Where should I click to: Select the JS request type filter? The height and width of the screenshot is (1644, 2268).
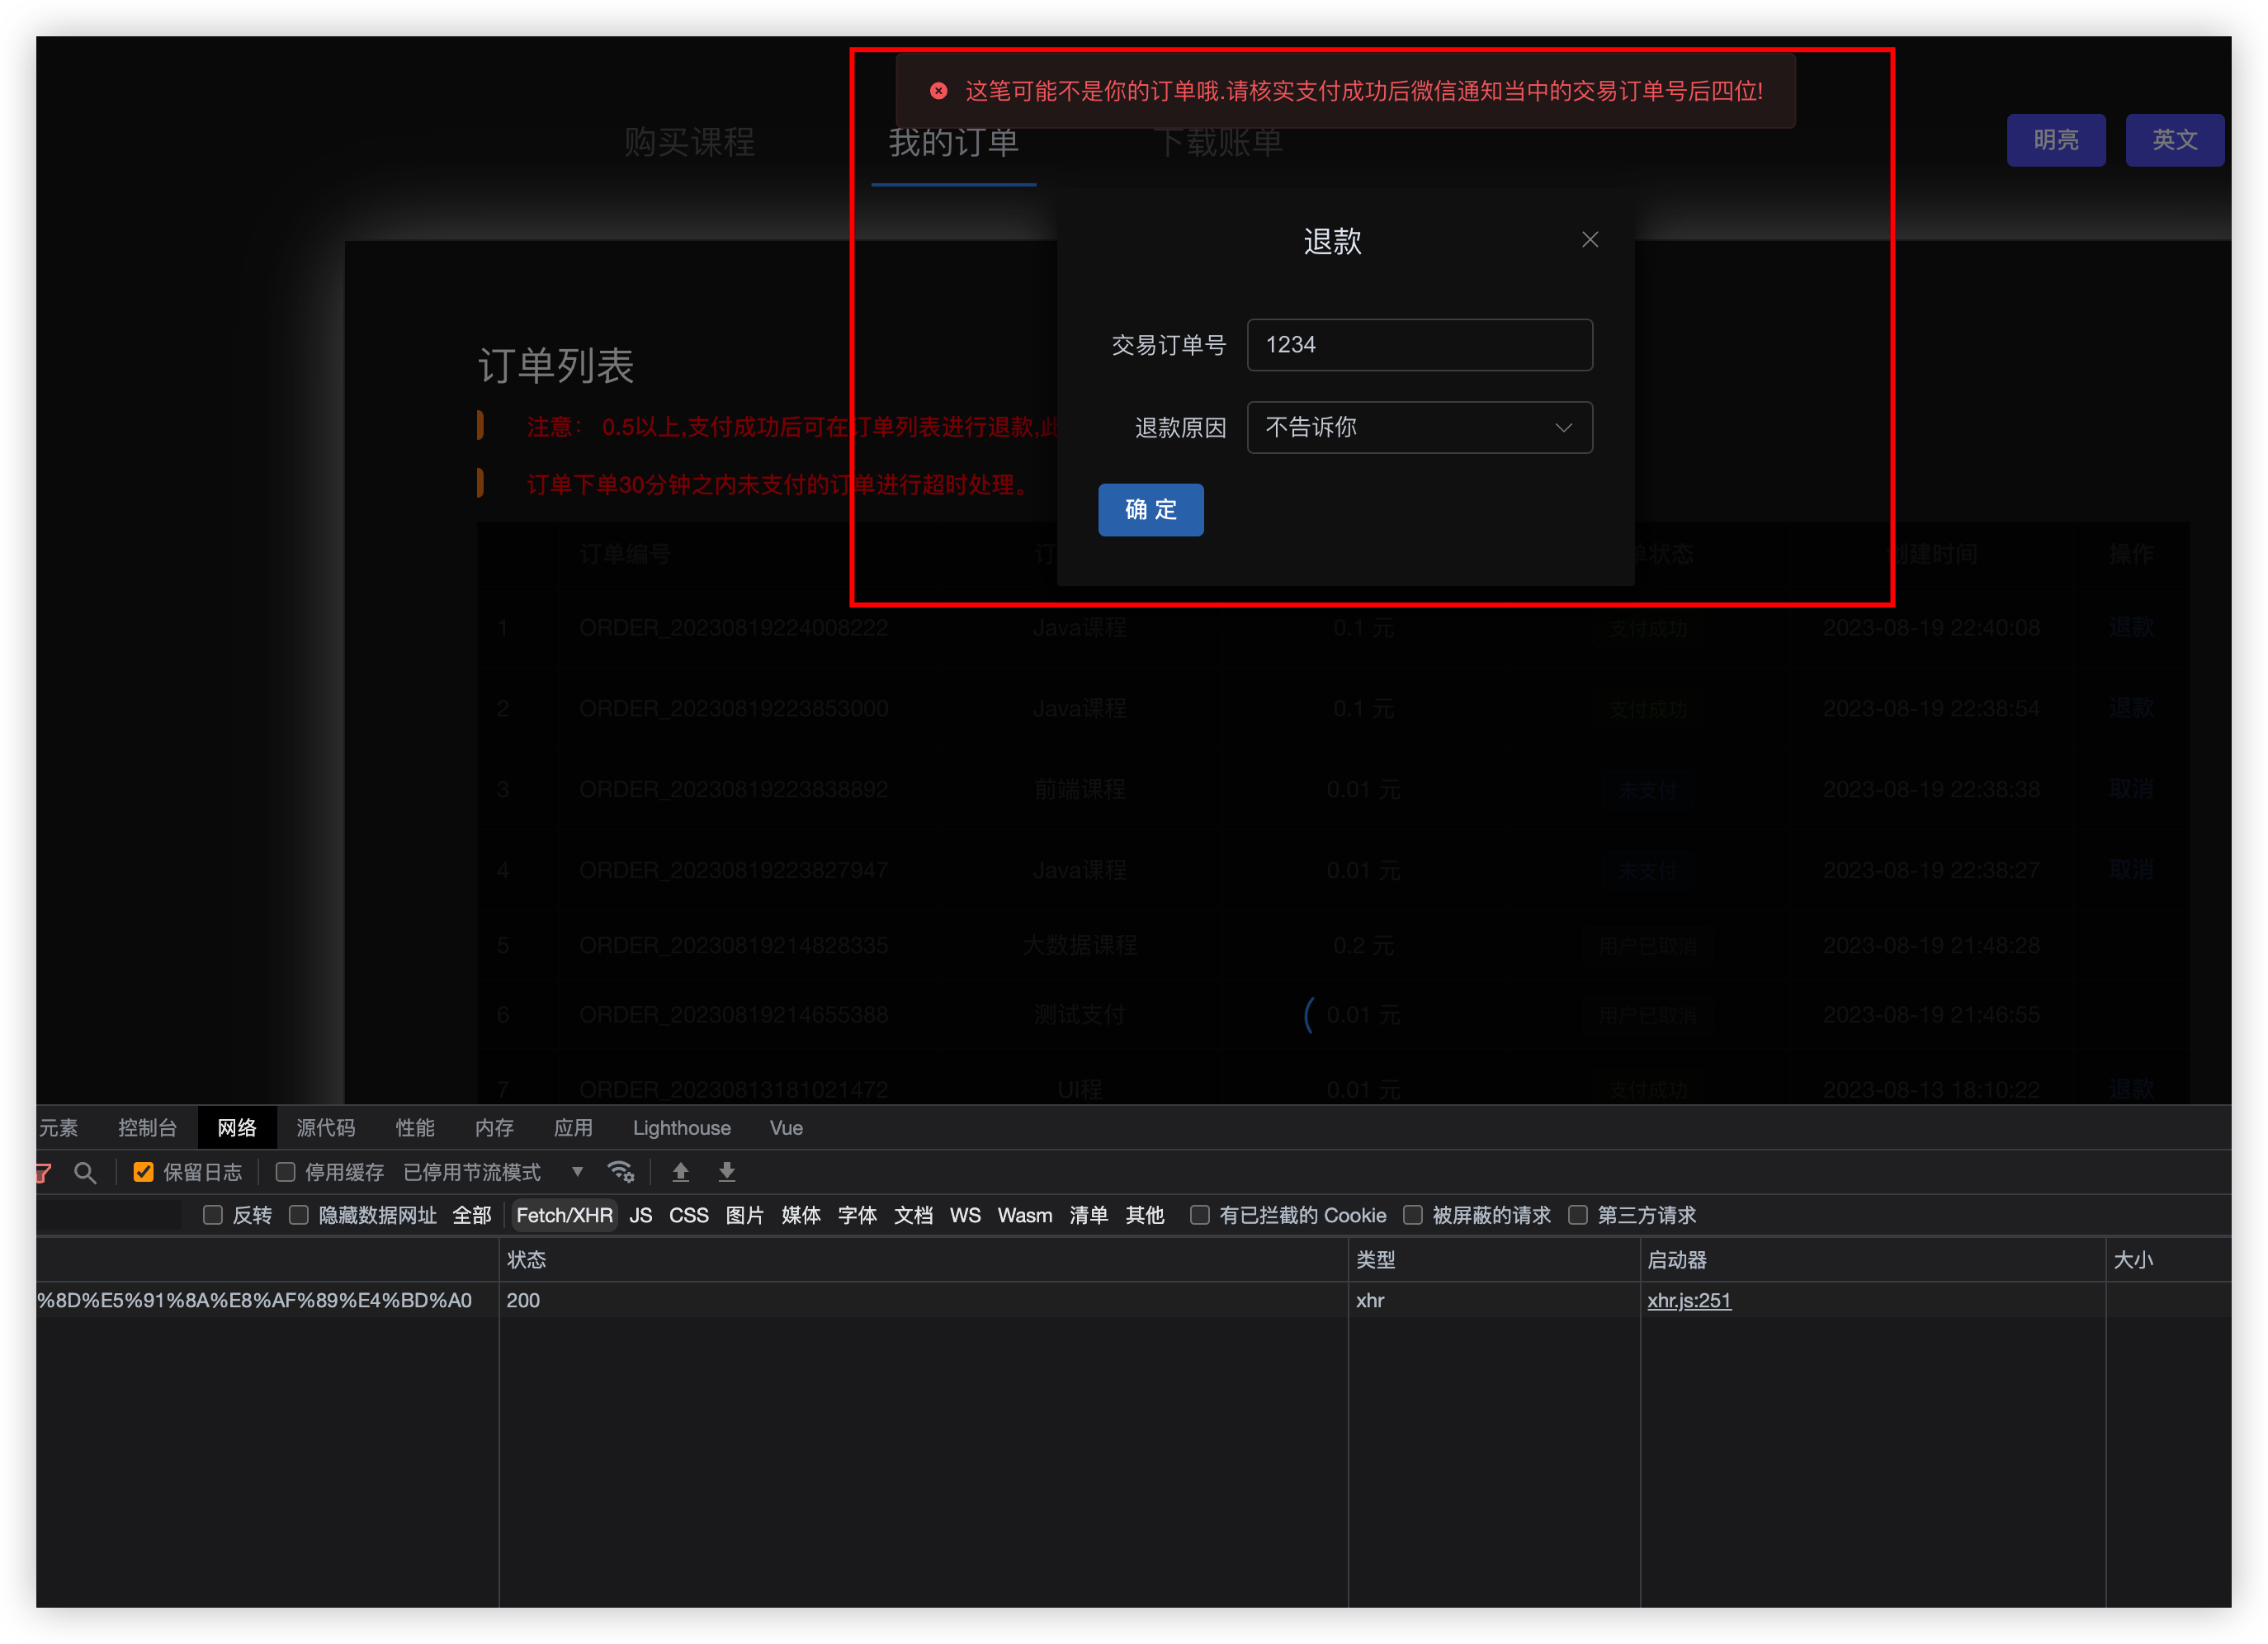tap(641, 1215)
